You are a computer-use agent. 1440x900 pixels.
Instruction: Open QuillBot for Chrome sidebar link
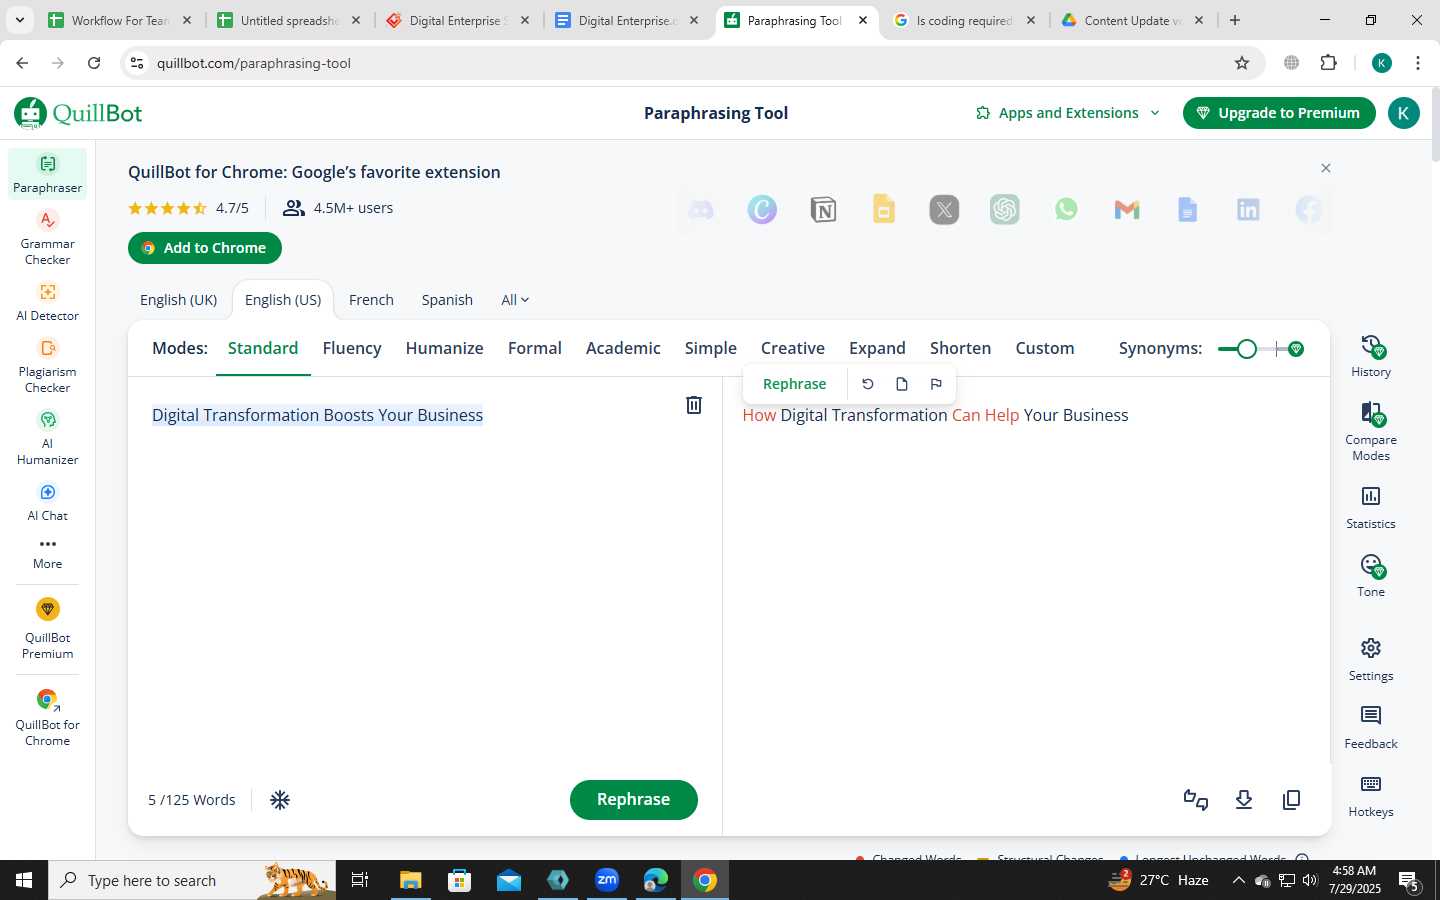coord(47,718)
